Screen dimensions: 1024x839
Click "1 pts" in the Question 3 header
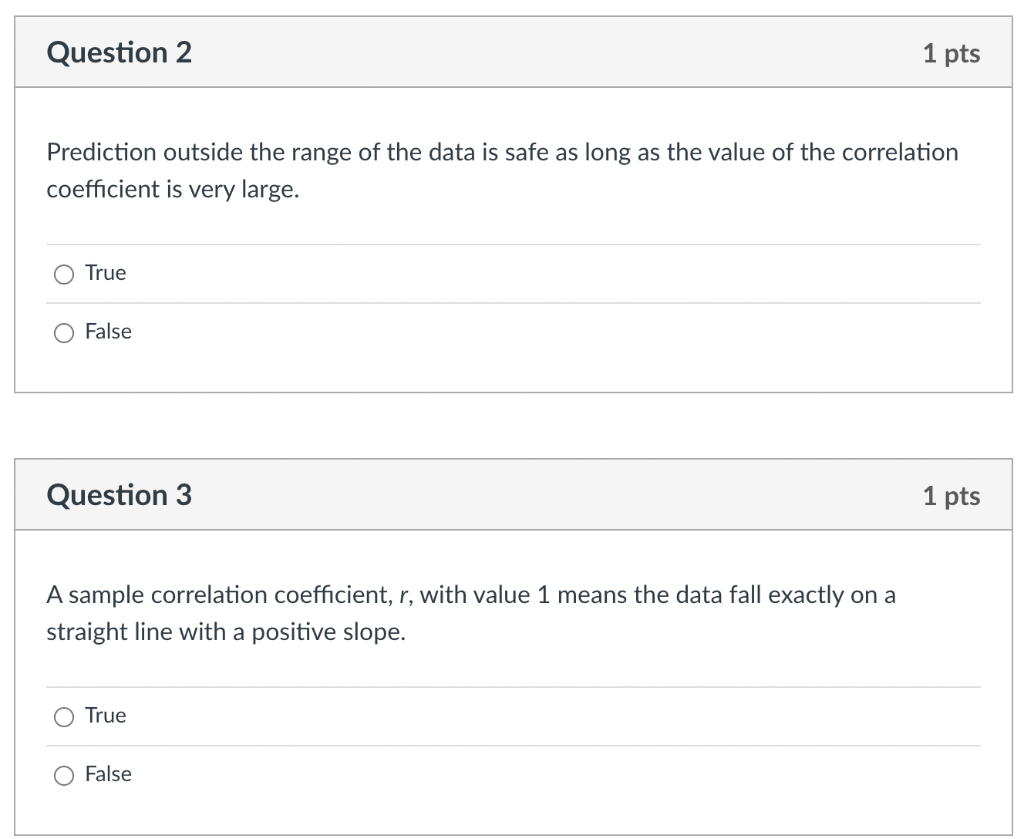tap(951, 496)
